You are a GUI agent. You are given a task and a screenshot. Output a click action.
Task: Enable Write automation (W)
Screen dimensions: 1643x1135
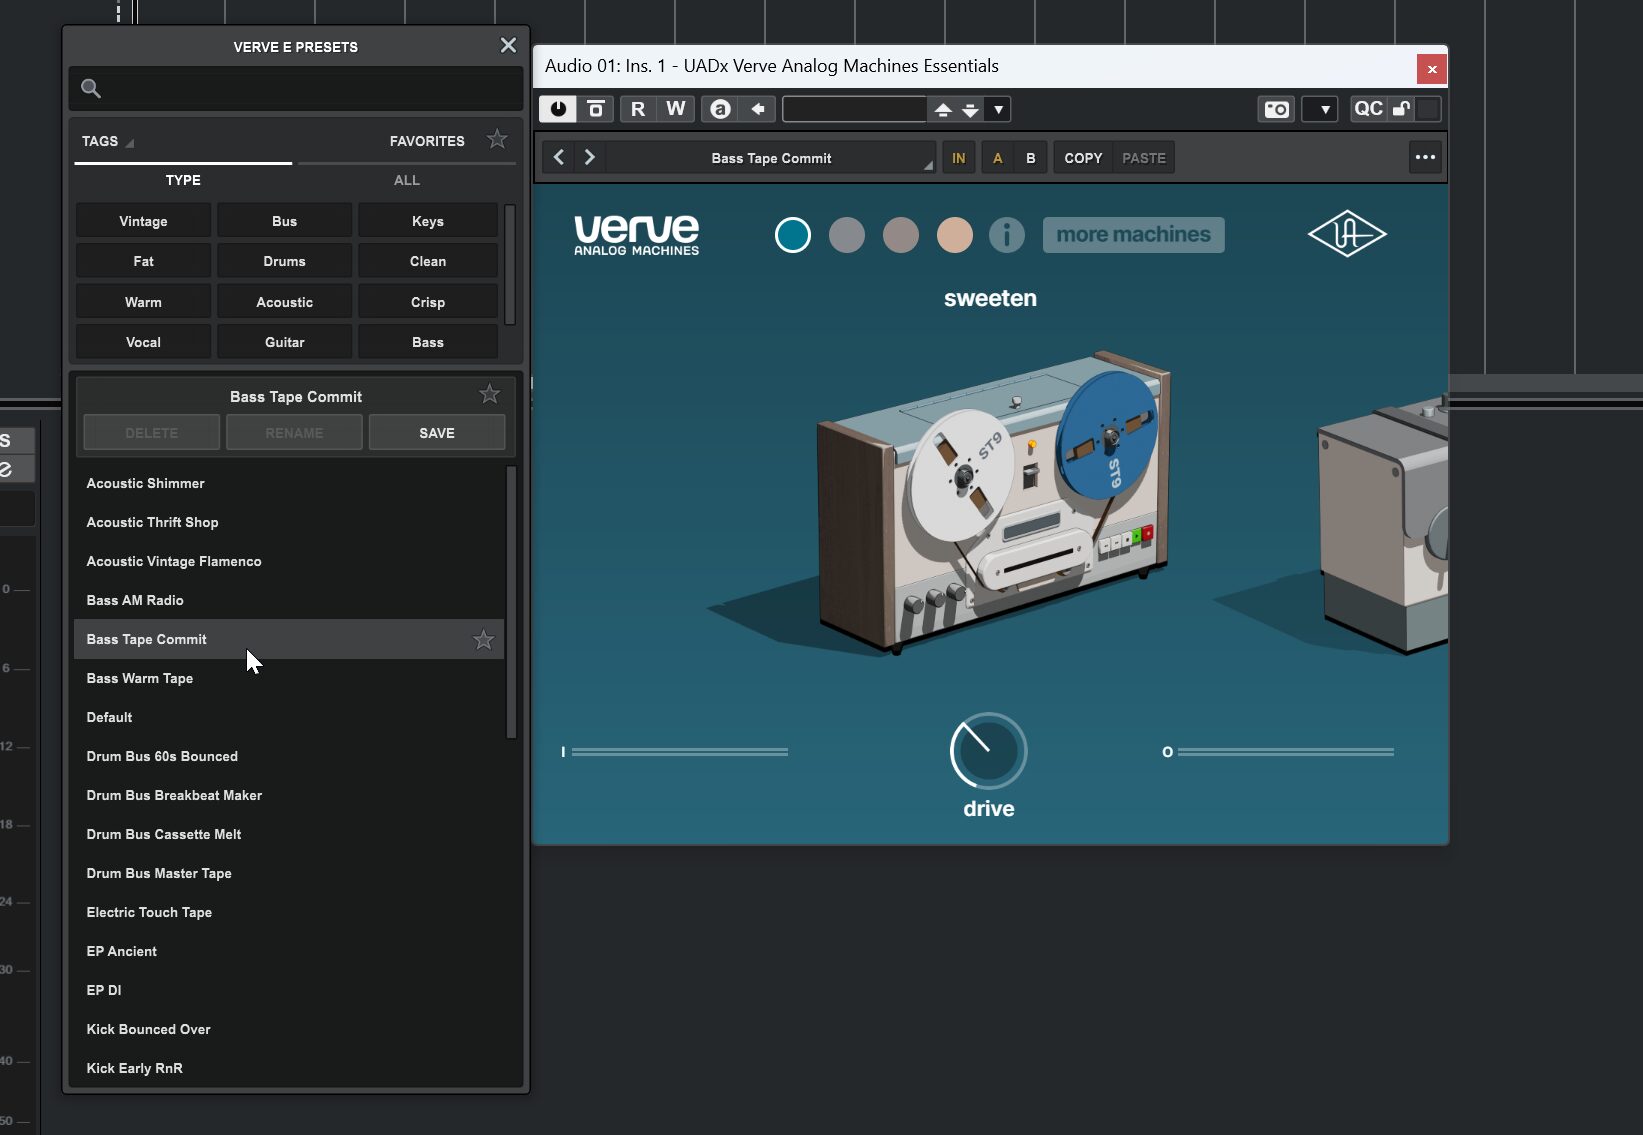pos(676,108)
